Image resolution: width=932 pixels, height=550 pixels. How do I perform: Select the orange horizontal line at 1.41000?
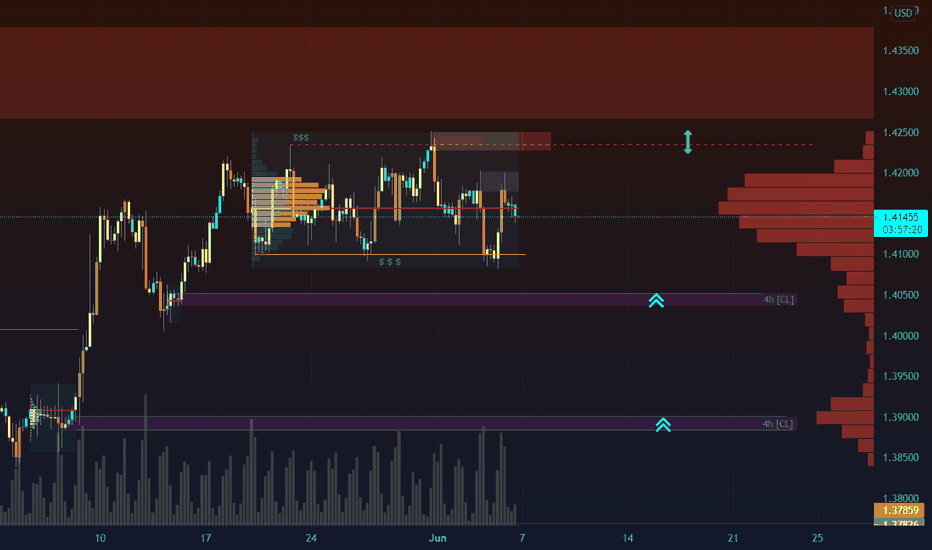tap(389, 254)
